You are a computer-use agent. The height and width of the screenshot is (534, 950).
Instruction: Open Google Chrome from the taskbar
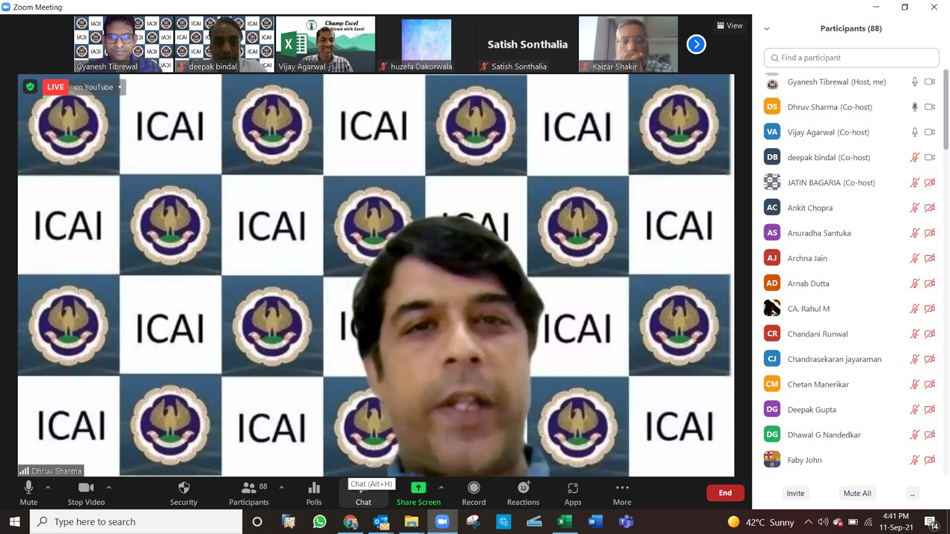(x=350, y=521)
